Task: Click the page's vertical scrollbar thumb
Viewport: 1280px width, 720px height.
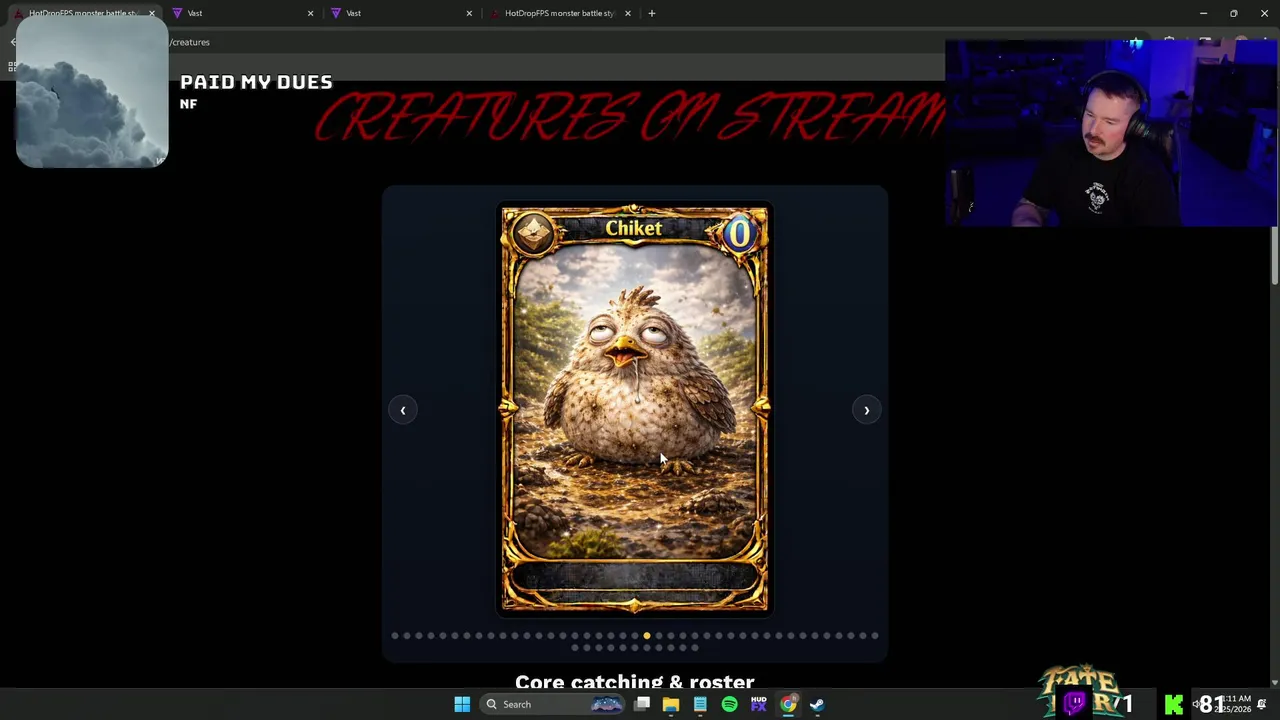Action: tap(1275, 255)
